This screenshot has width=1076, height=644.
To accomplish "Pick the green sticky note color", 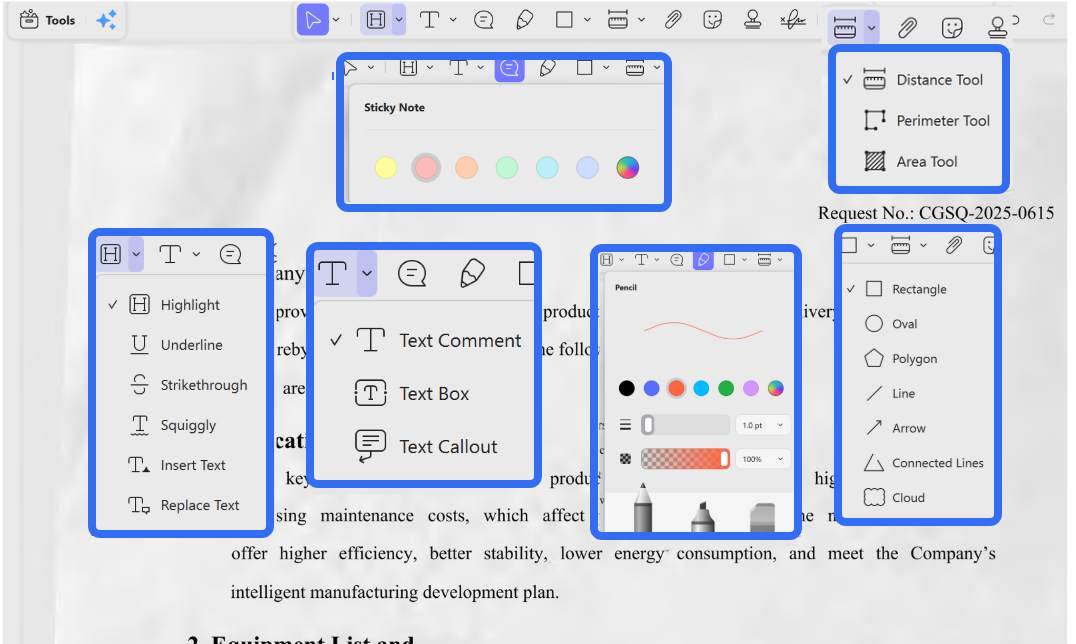I will click(506, 168).
